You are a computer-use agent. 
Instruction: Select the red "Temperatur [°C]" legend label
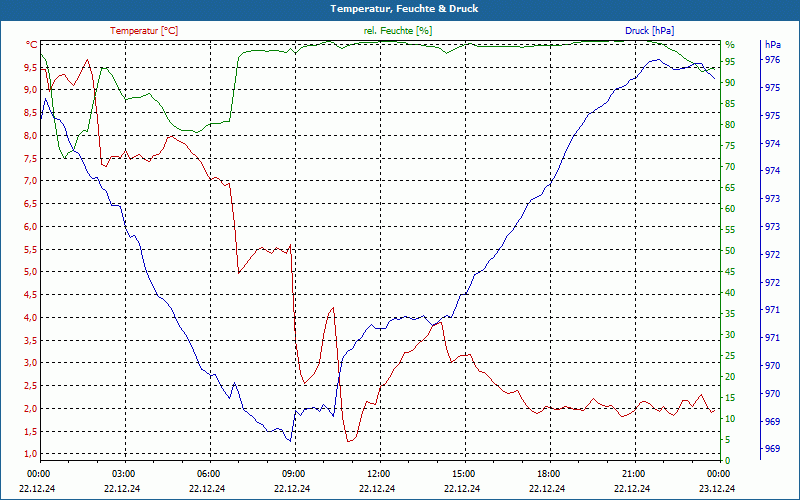(144, 31)
